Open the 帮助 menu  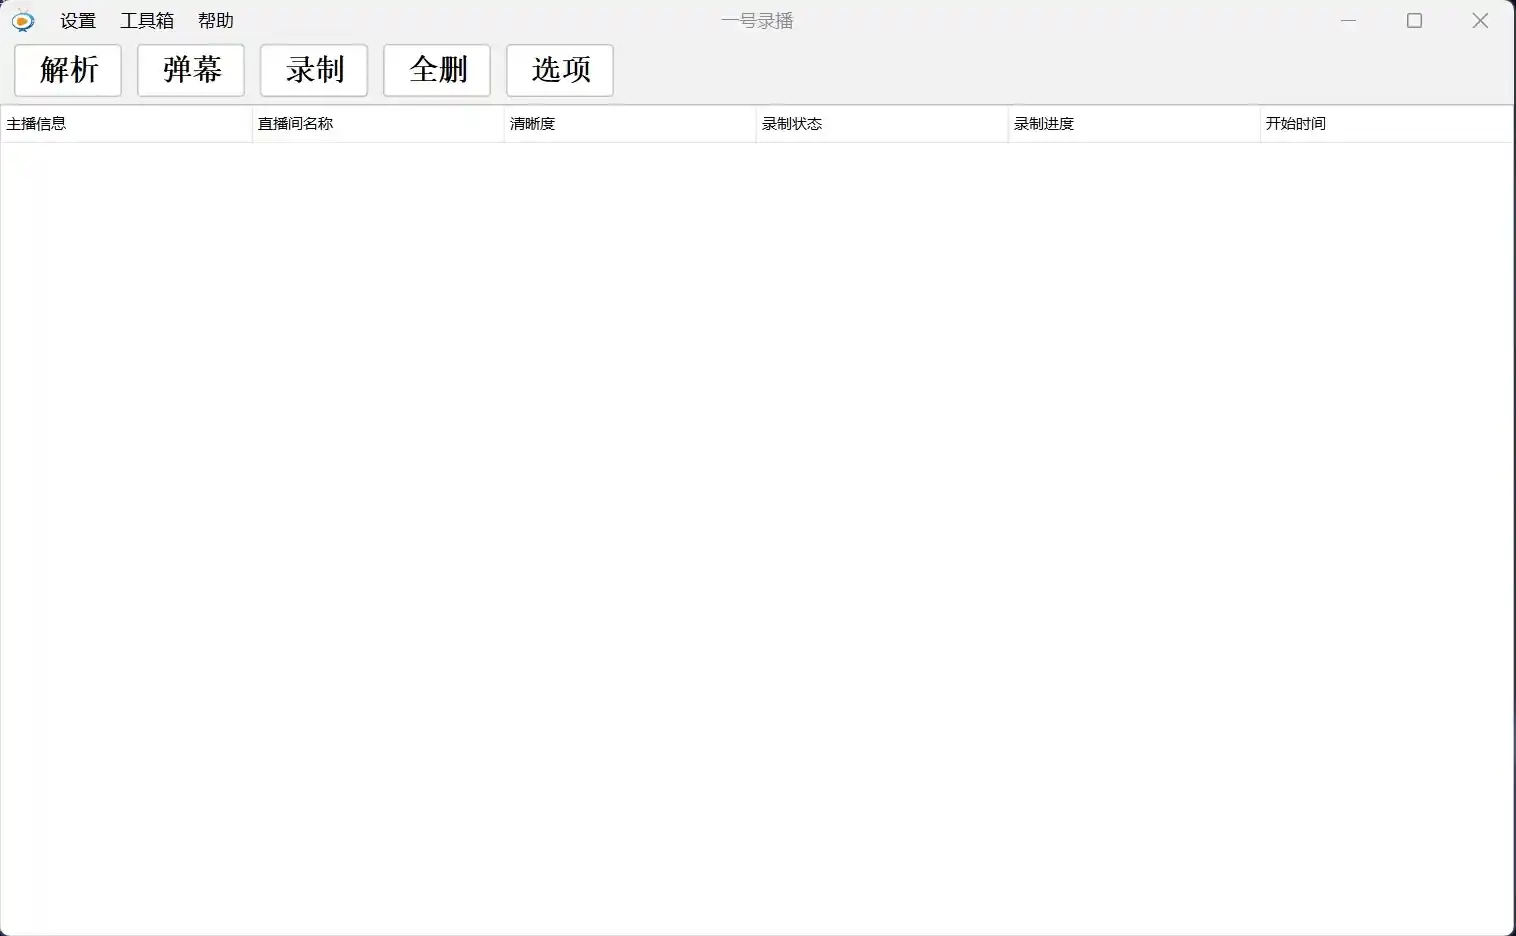[215, 21]
